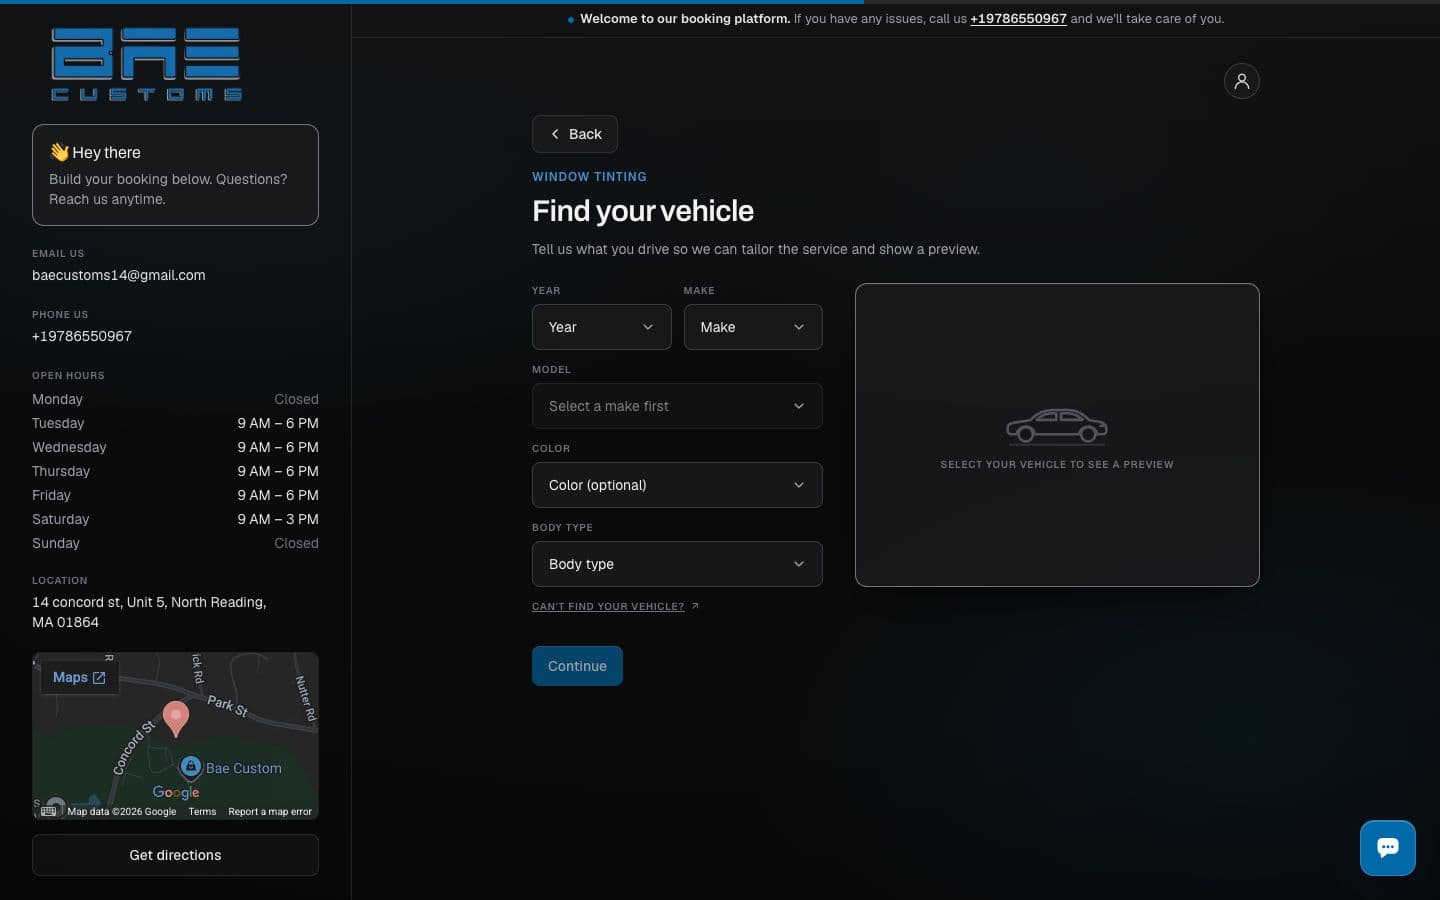Click the 'Find your vehicle' heading

click(643, 211)
